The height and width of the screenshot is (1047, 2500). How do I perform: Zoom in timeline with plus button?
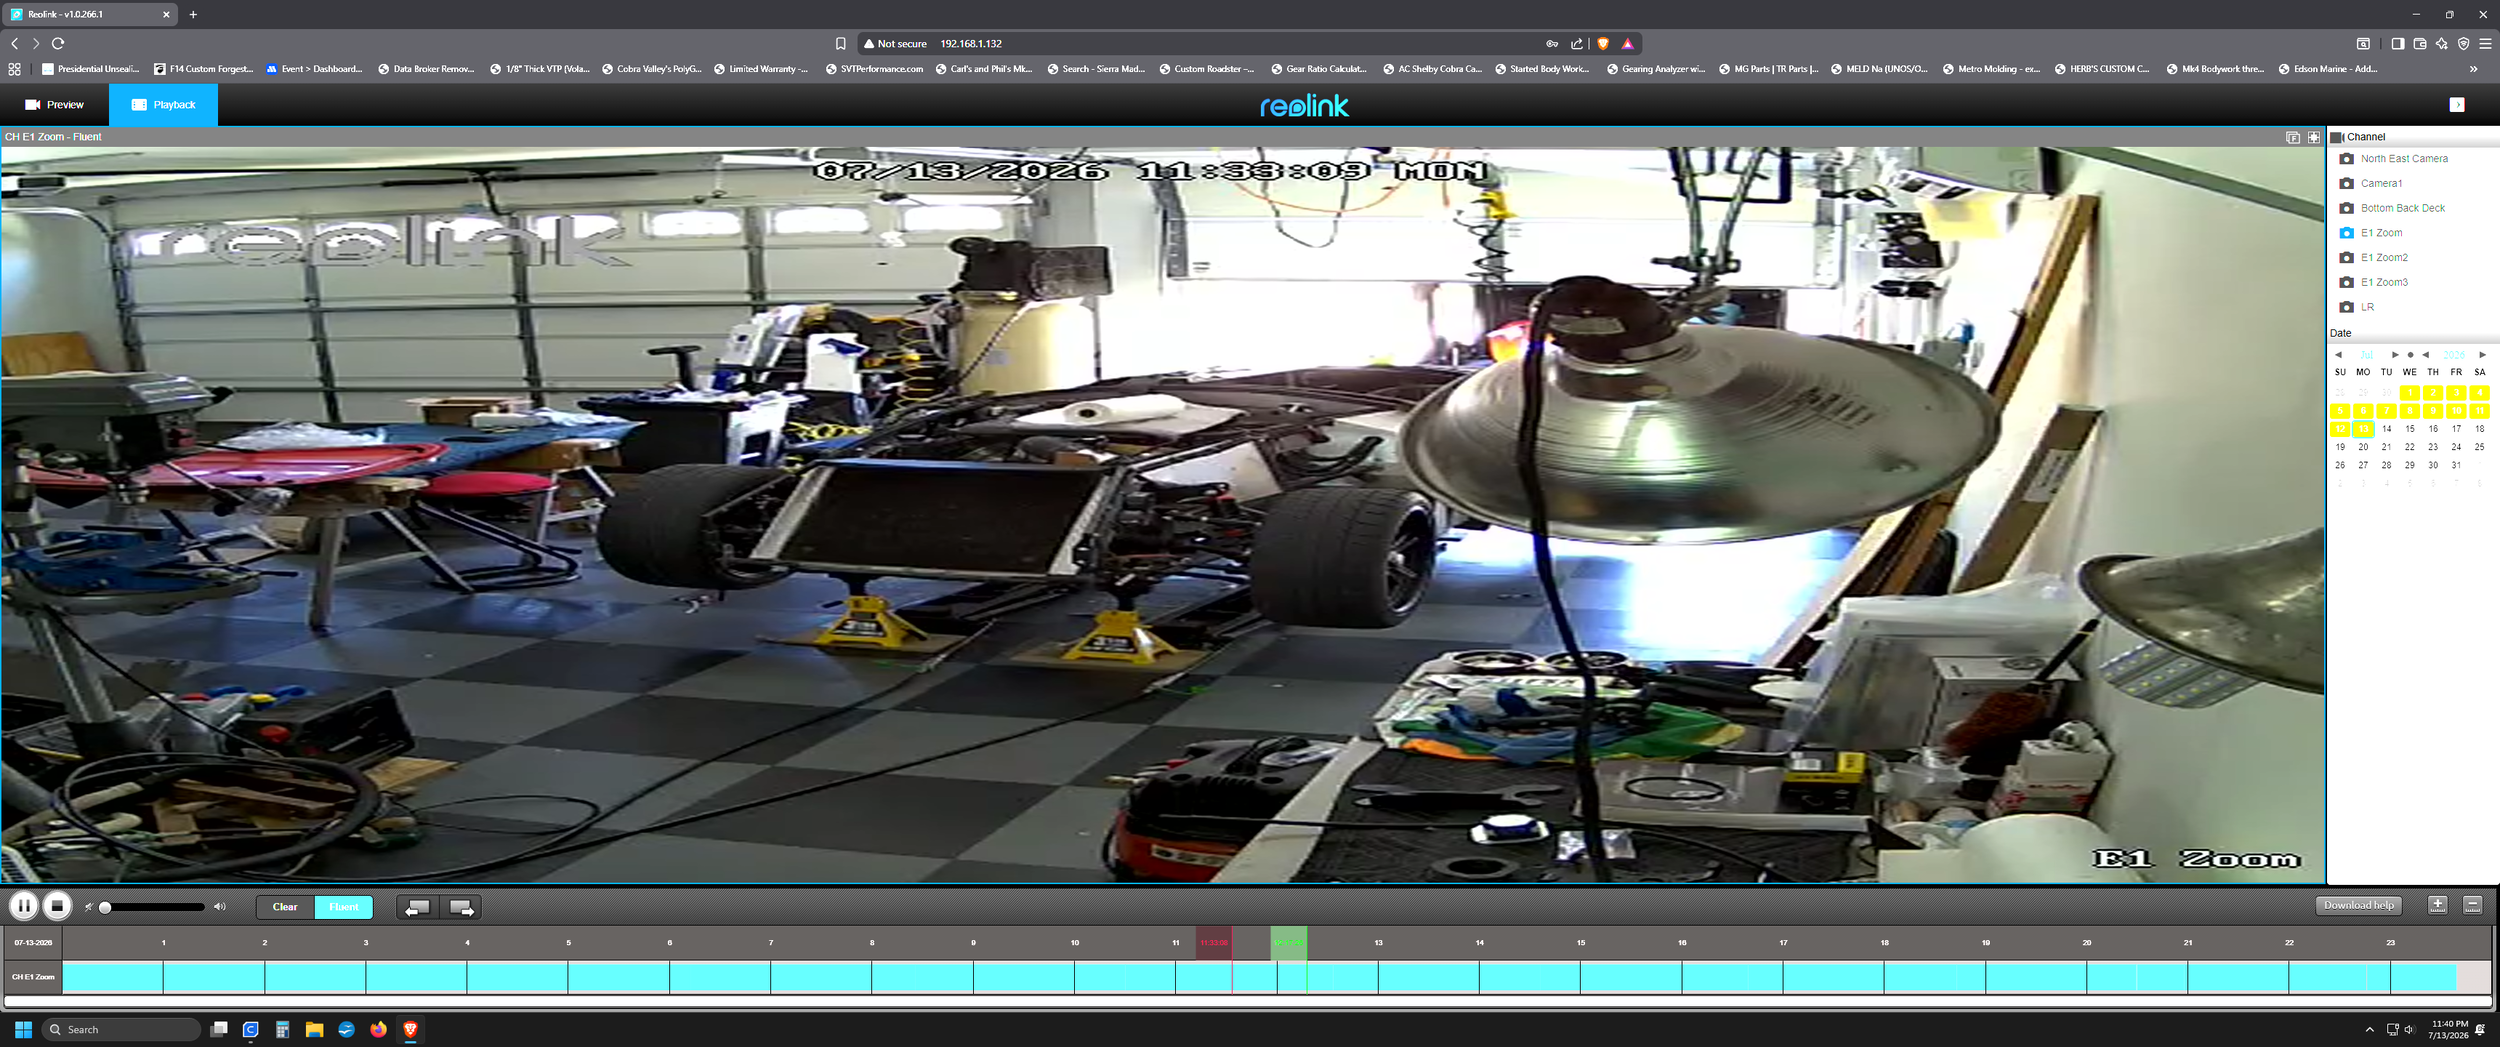[x=2437, y=905]
